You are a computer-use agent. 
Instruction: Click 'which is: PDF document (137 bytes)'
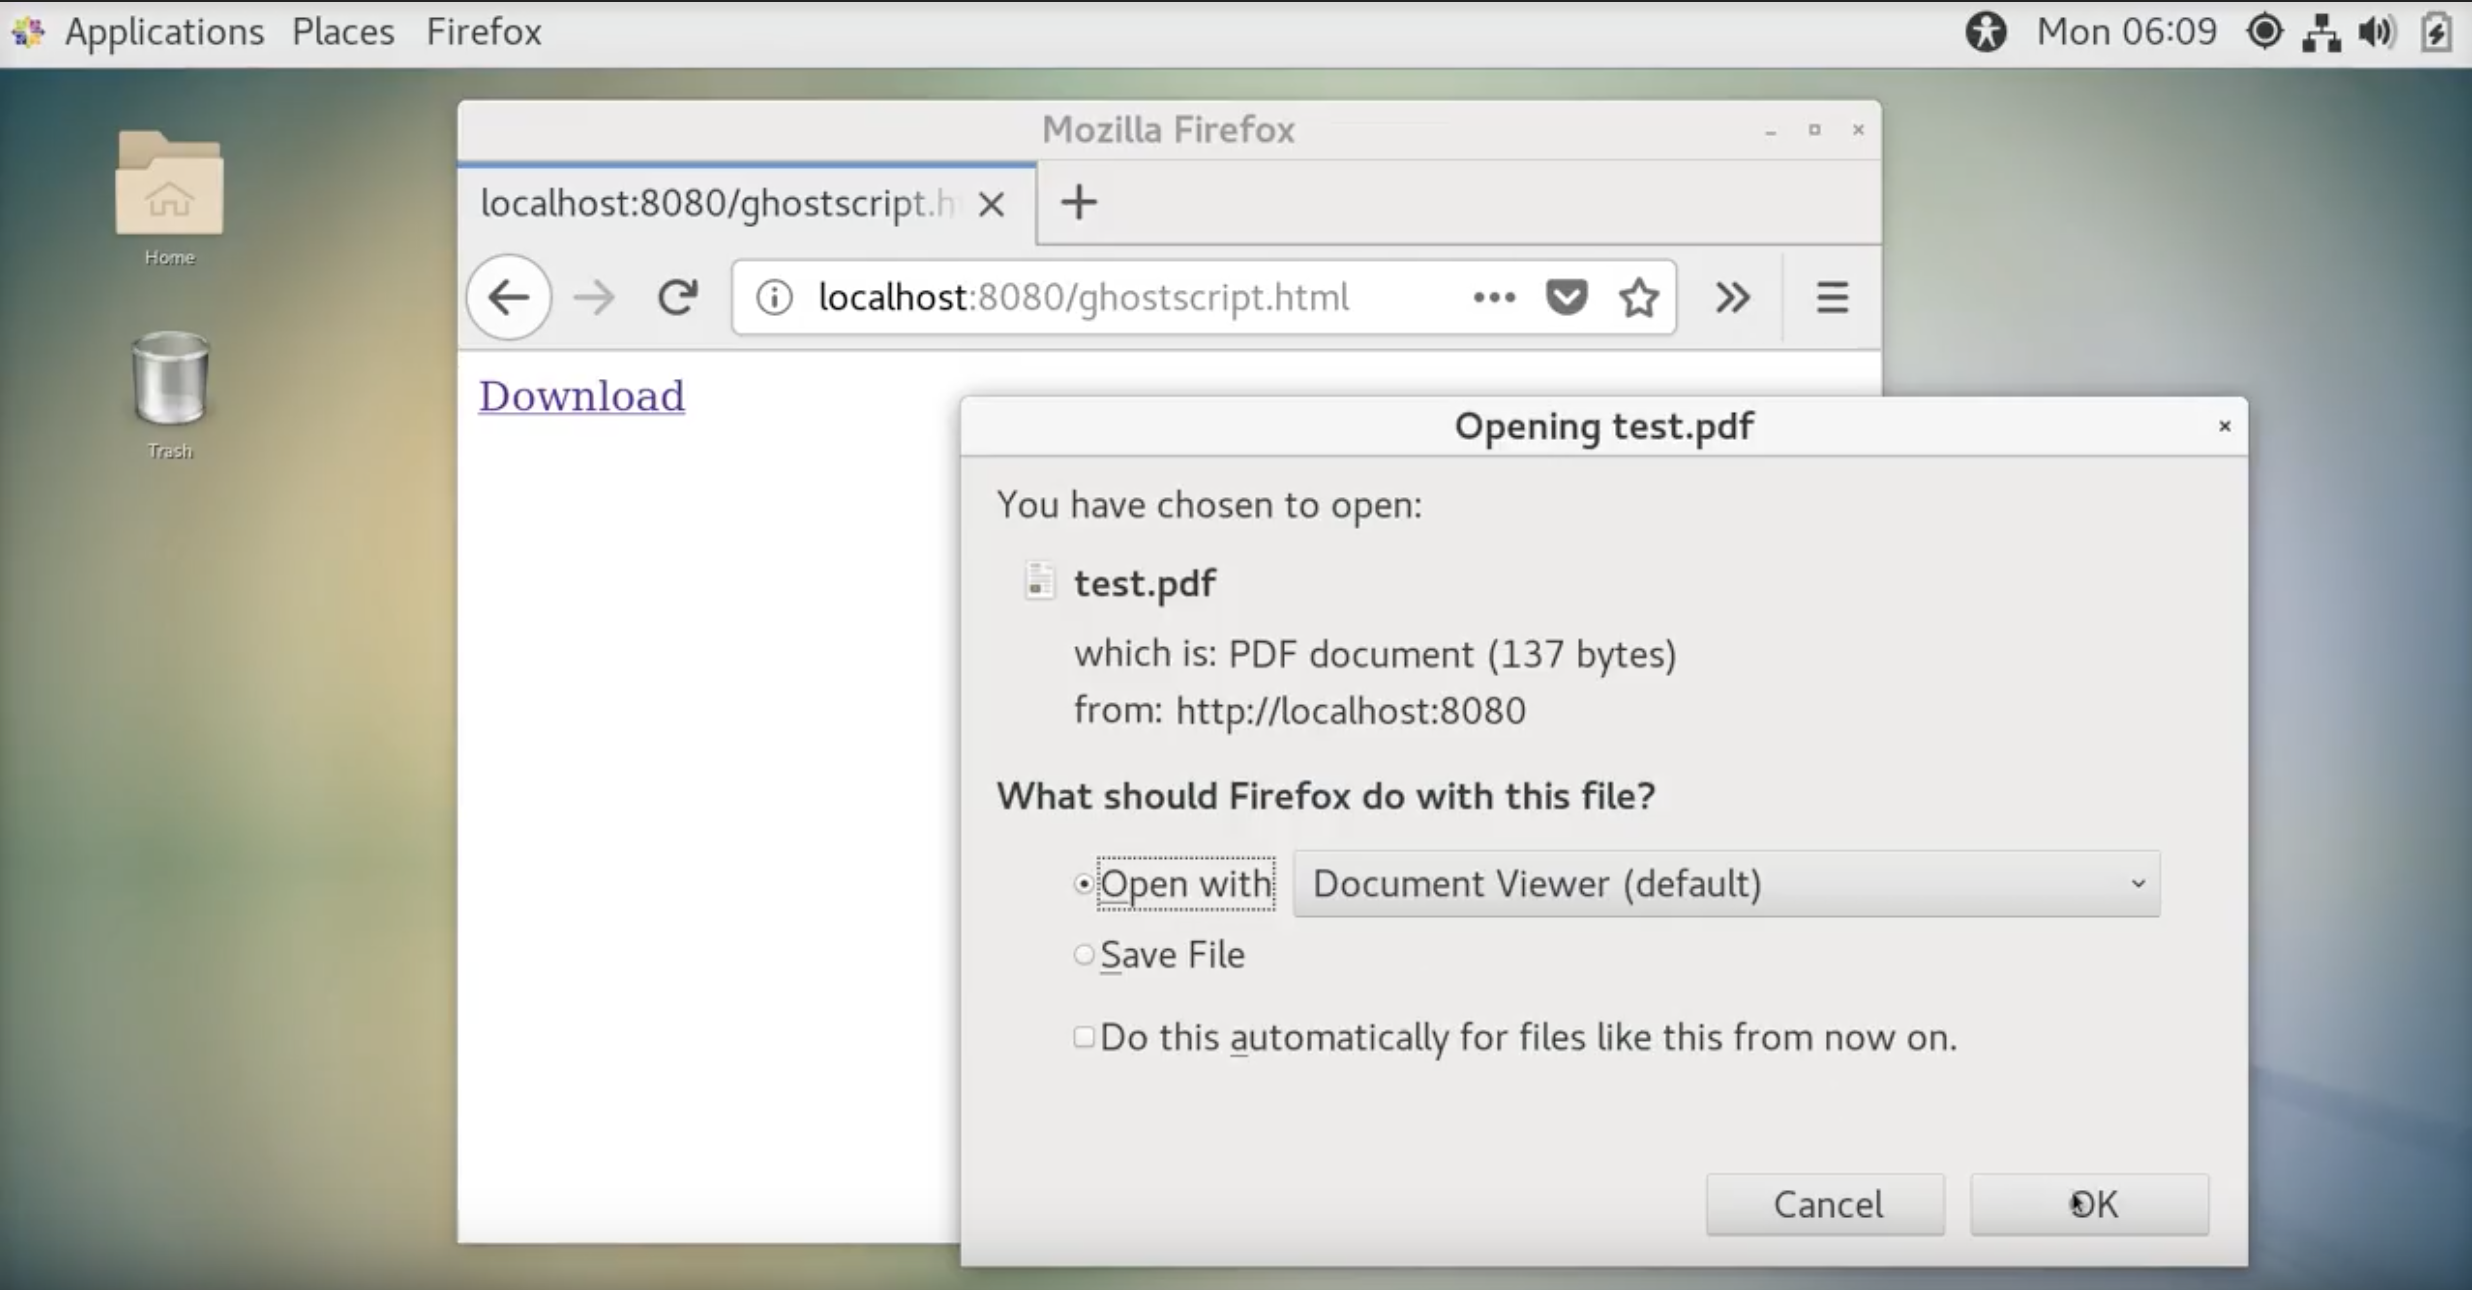coord(1375,654)
